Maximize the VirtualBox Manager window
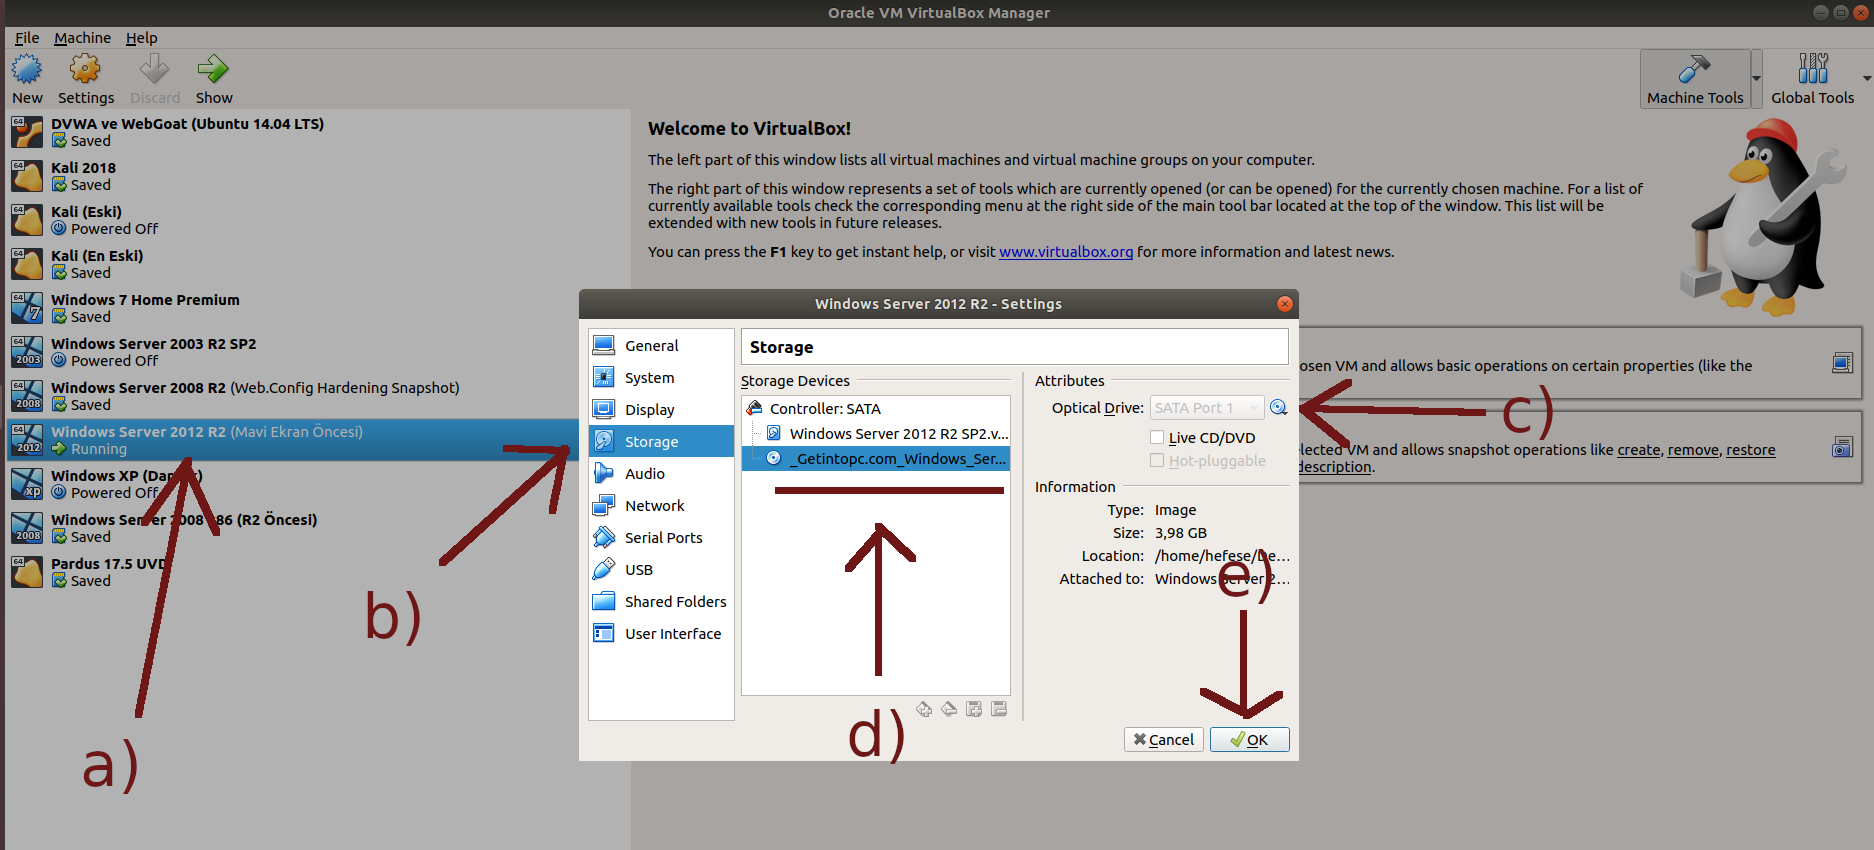The height and width of the screenshot is (850, 1874). [x=1840, y=13]
